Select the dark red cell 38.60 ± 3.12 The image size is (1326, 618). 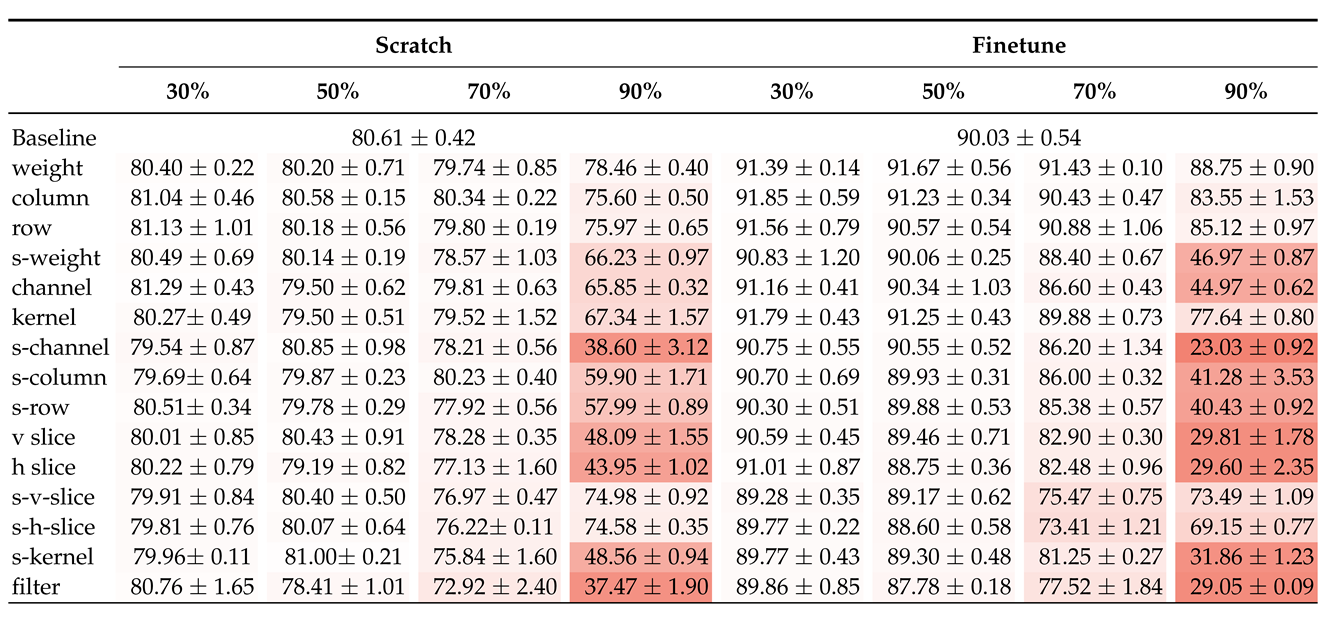[640, 348]
